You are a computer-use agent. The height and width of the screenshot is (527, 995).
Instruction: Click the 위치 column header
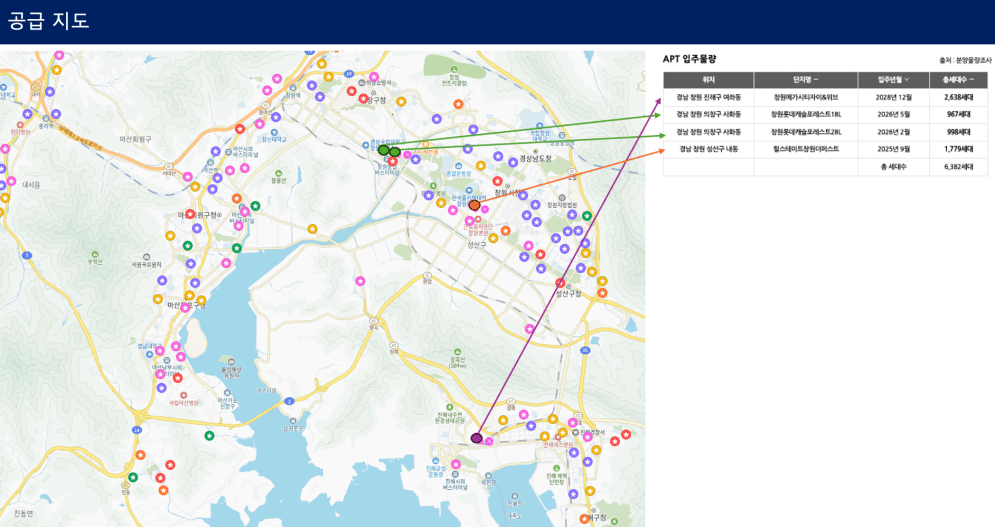pyautogui.click(x=708, y=80)
